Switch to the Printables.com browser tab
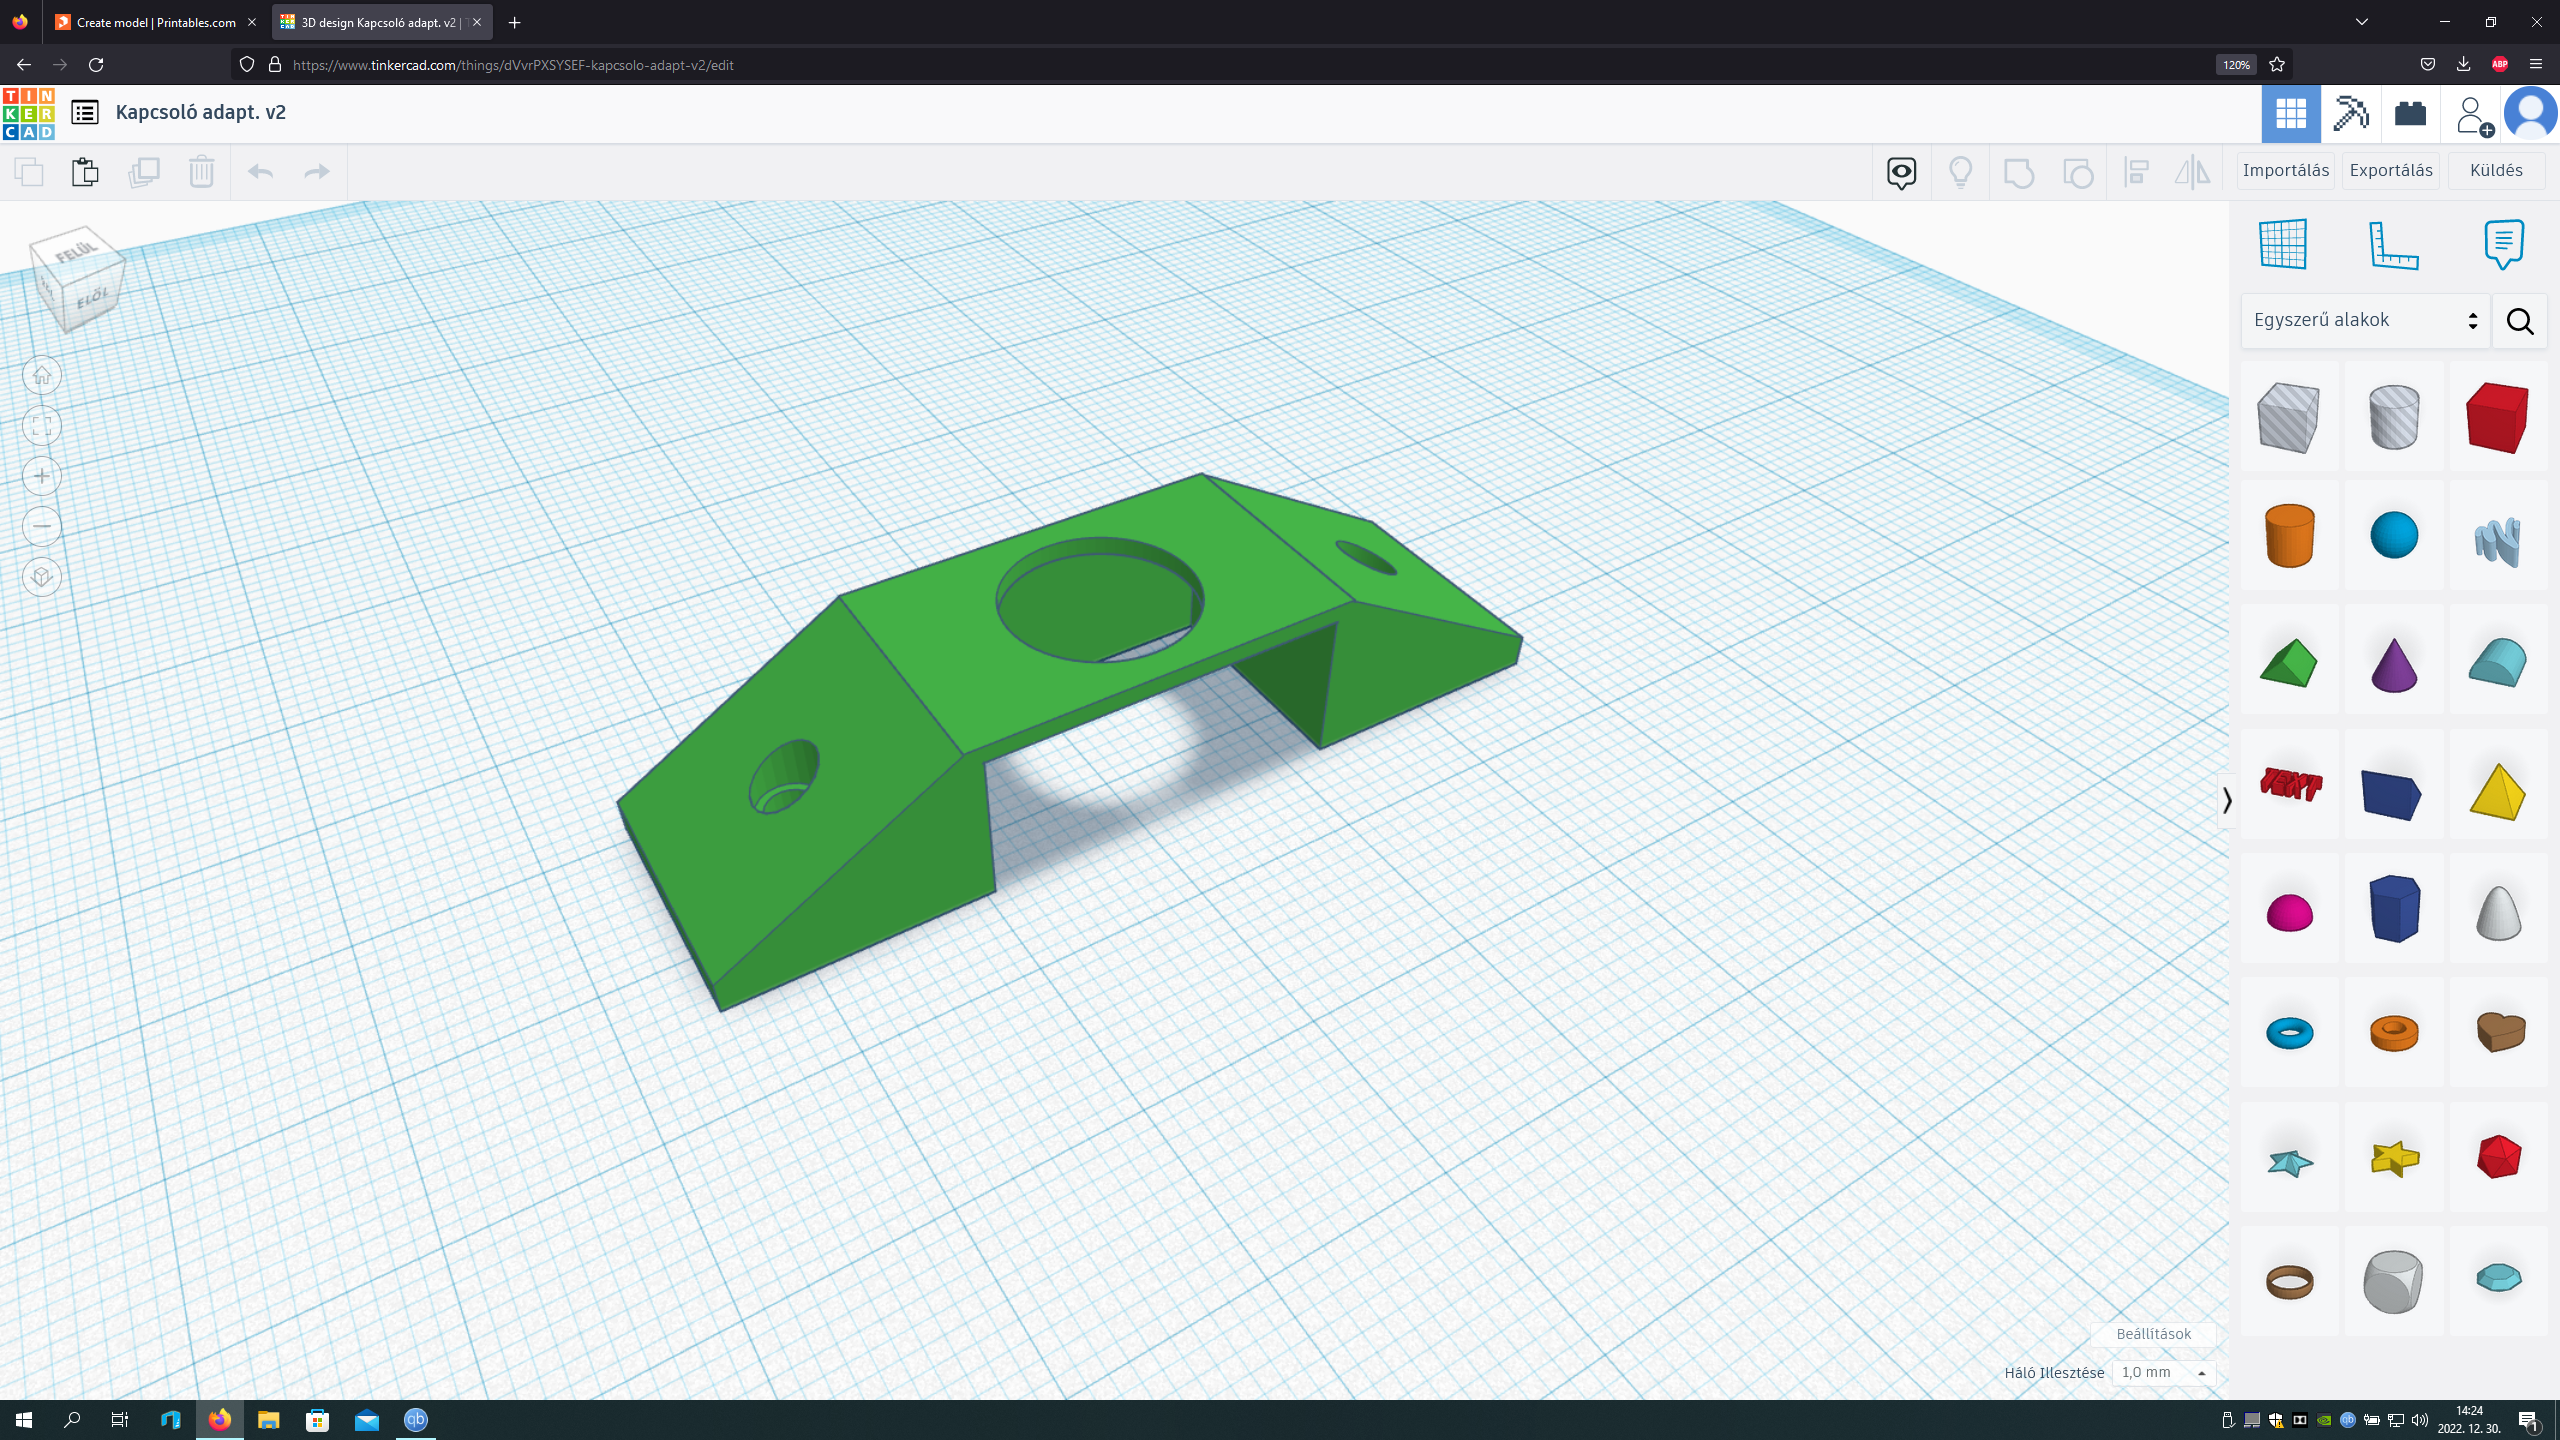Screen dimensions: 2560x1440 tap(156, 22)
